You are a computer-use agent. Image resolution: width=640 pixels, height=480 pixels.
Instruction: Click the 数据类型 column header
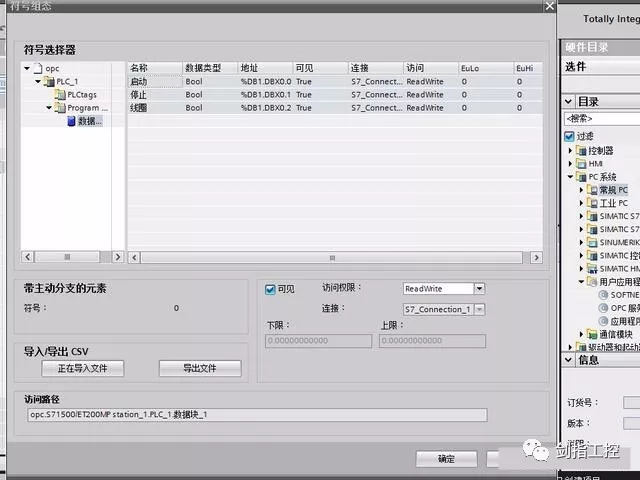coord(205,68)
